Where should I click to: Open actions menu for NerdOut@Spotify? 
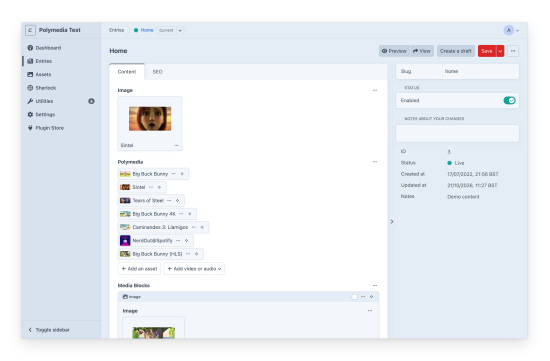(x=178, y=241)
